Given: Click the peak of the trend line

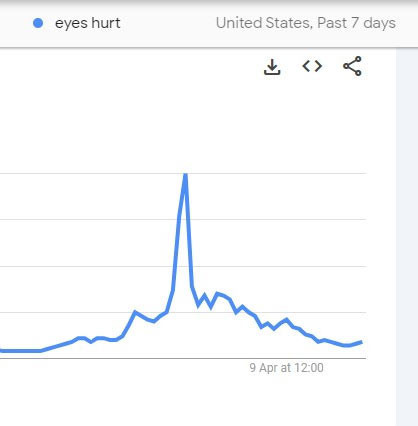Looking at the screenshot, I should [185, 175].
